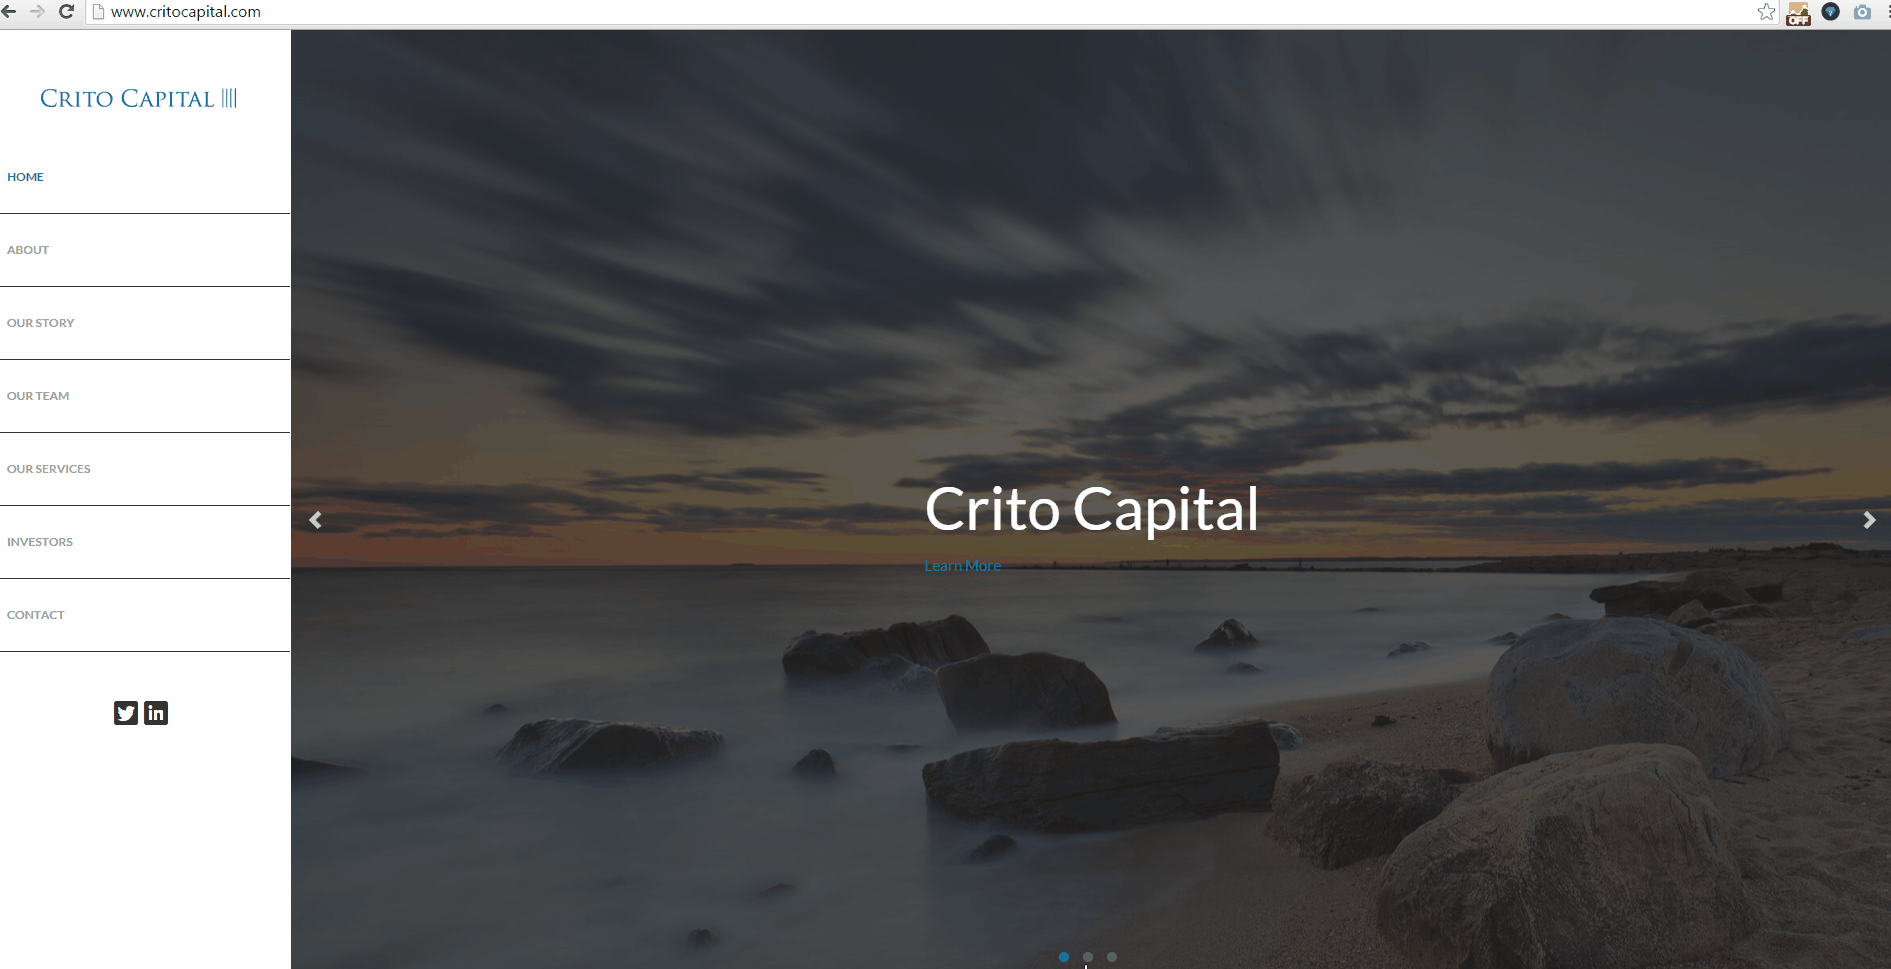The height and width of the screenshot is (969, 1891).
Task: Open the LinkedIn social icon
Action: [156, 713]
